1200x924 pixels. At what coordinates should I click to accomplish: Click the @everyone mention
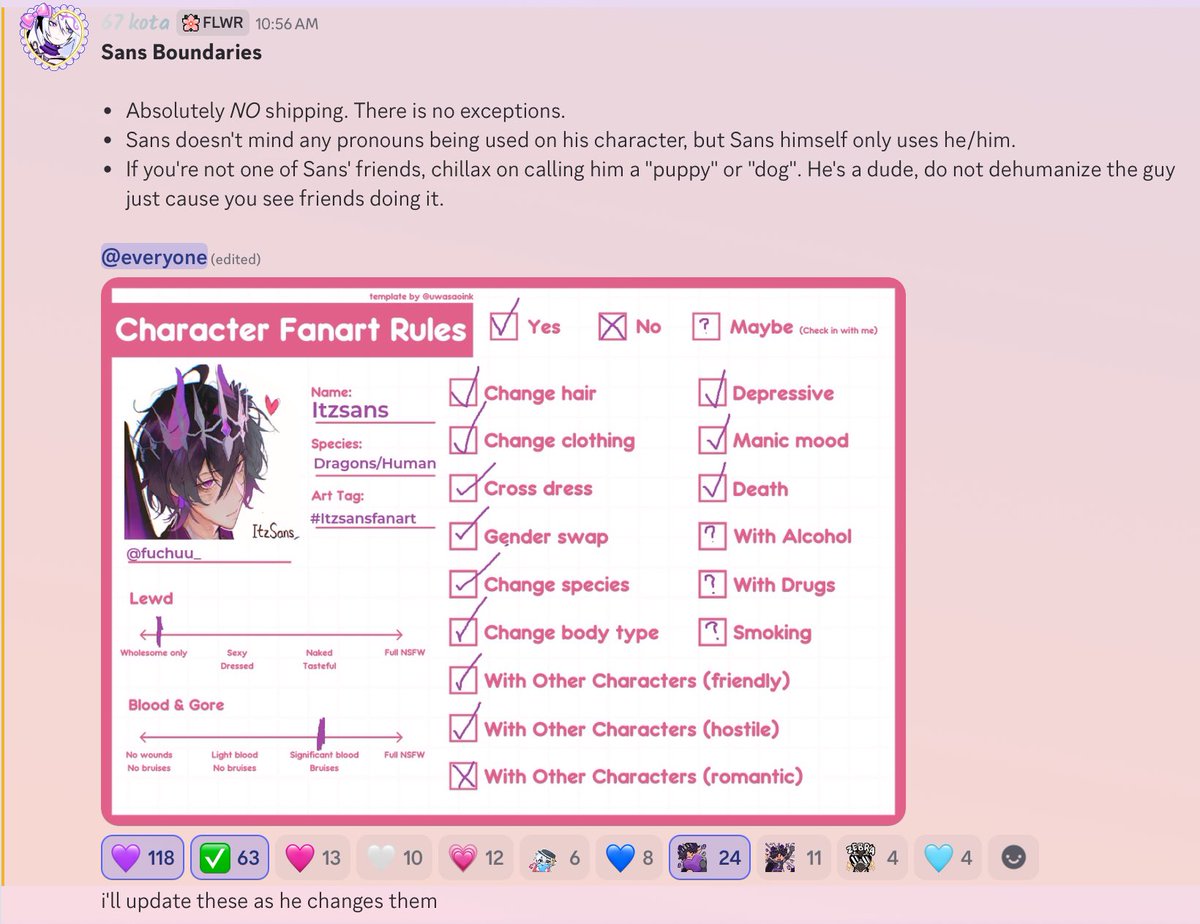tap(154, 257)
